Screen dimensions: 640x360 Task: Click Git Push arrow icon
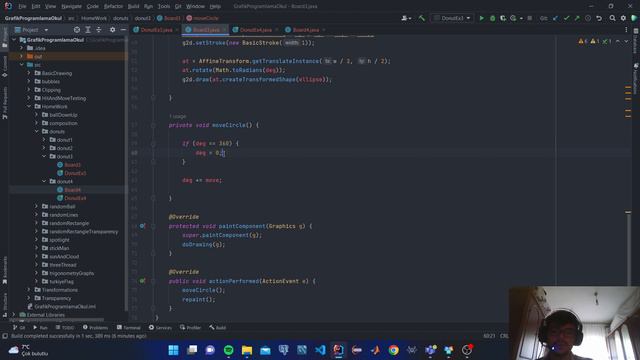[577, 18]
